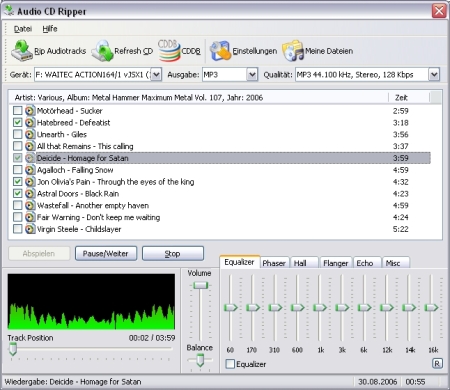Click the Pause/Weiter button
This screenshot has width=450, height=390.
(106, 254)
